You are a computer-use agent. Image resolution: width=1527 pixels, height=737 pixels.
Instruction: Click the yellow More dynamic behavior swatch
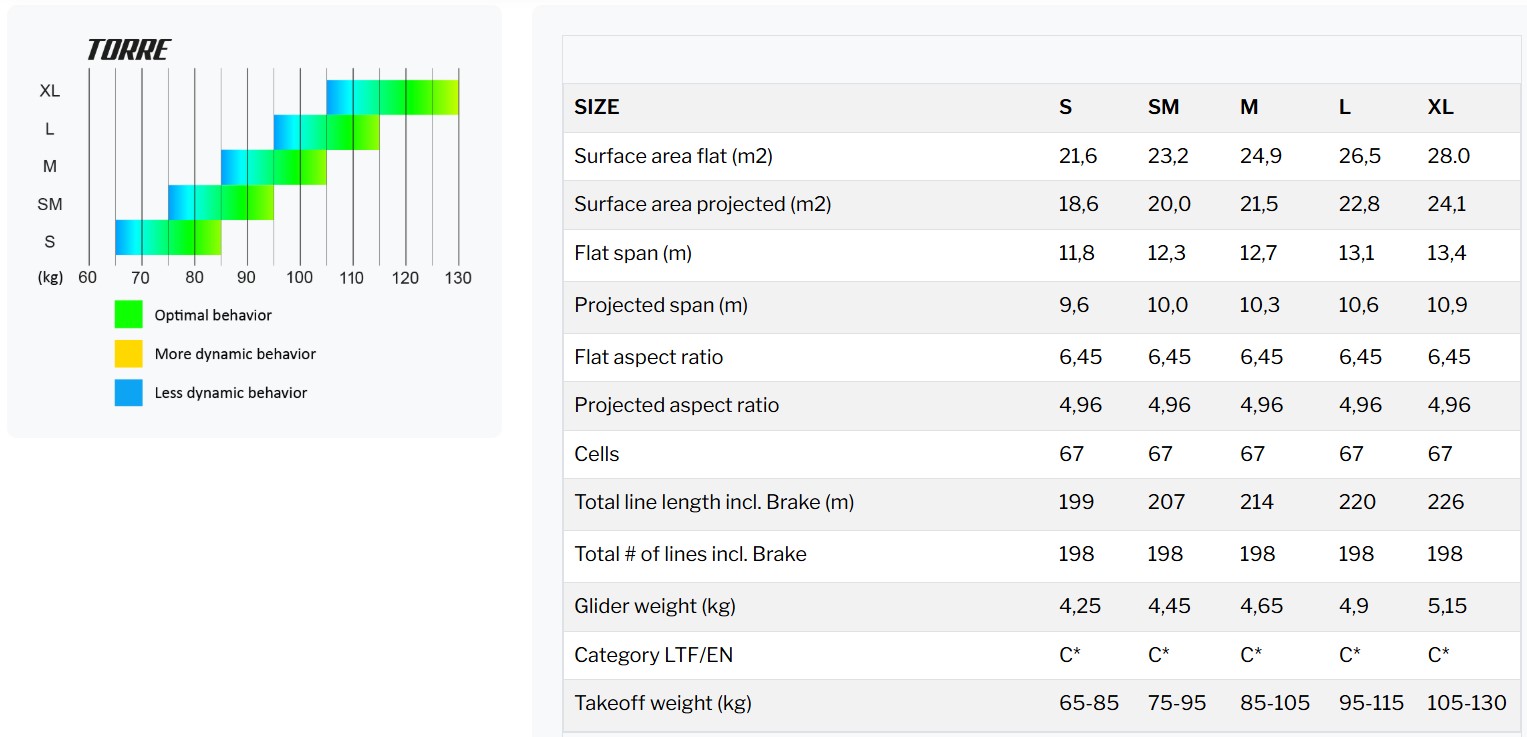pos(128,354)
